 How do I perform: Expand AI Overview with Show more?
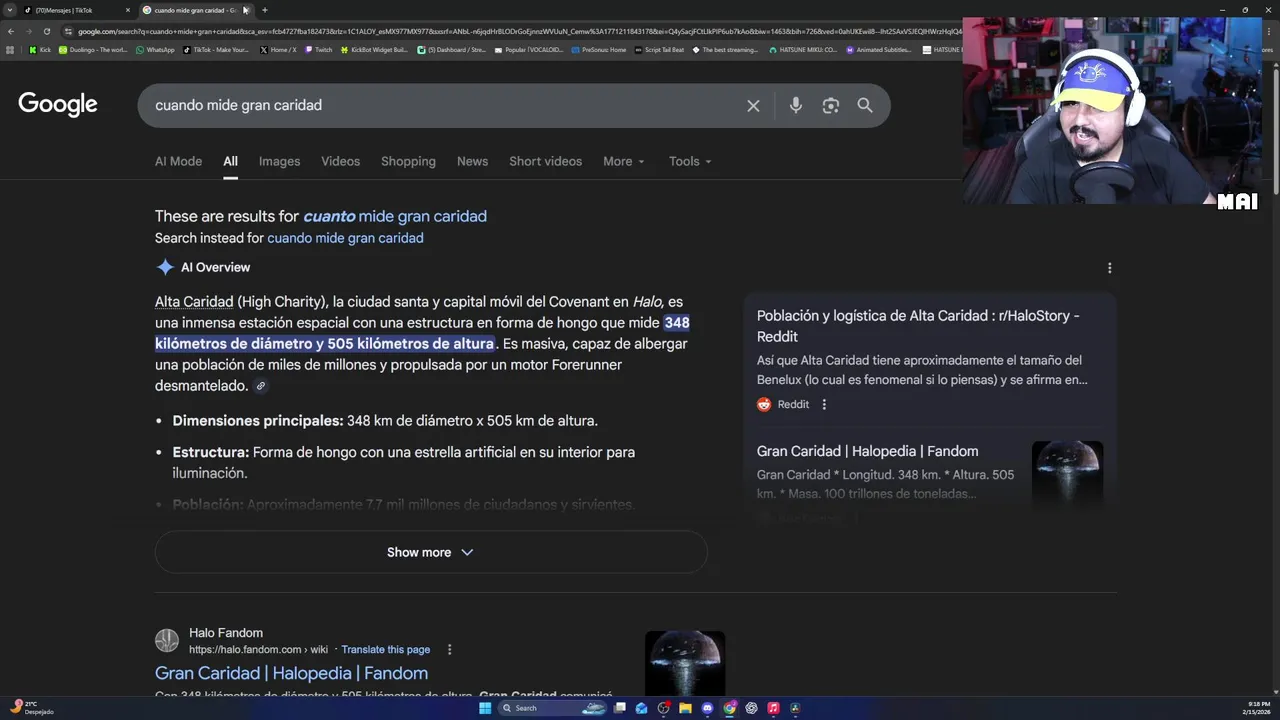431,552
